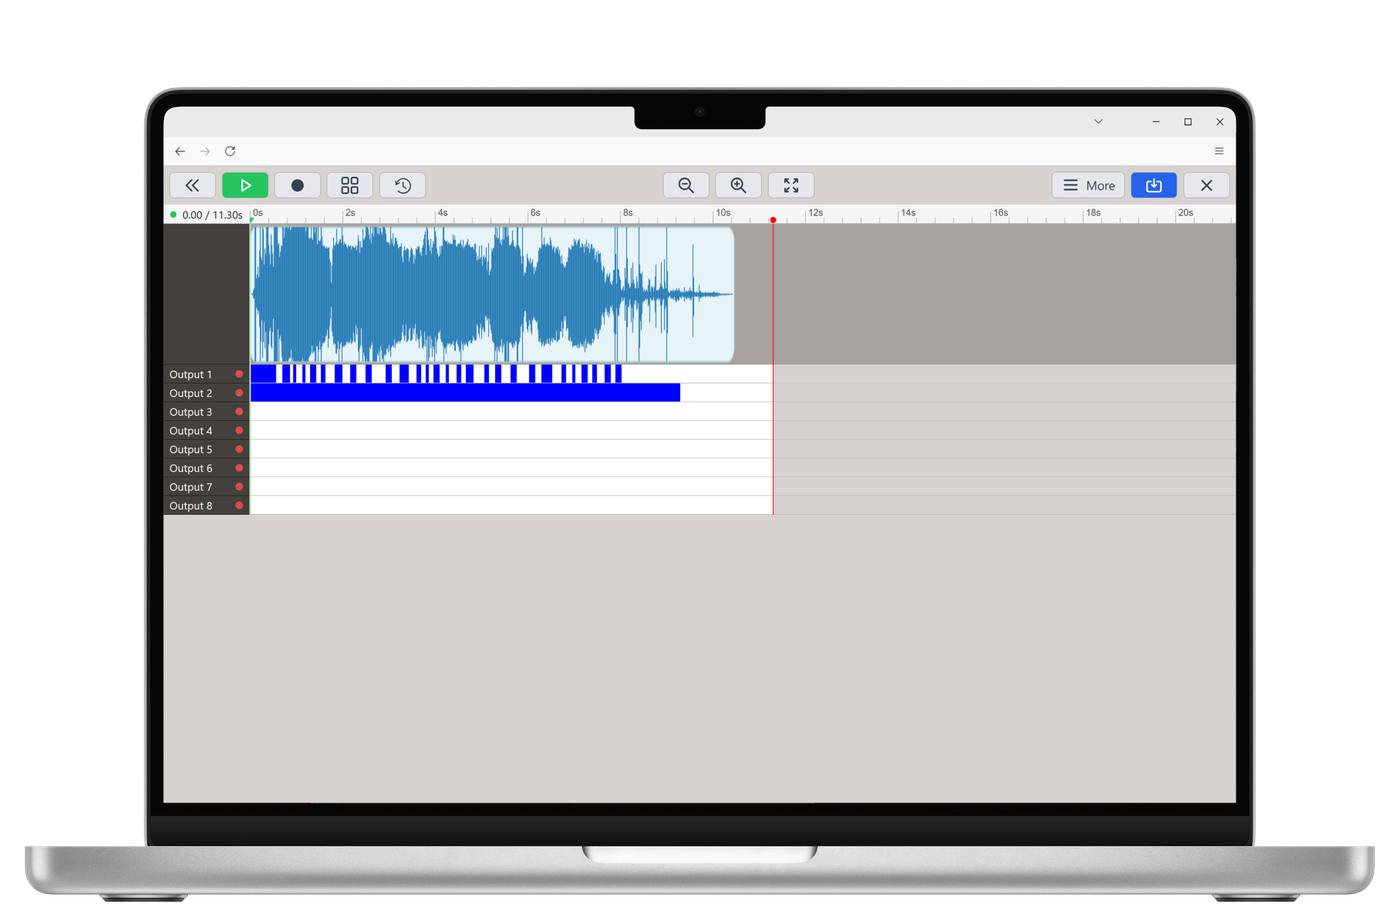The height and width of the screenshot is (910, 1400).
Task: Click the red end marker on the ruler
Action: click(773, 219)
